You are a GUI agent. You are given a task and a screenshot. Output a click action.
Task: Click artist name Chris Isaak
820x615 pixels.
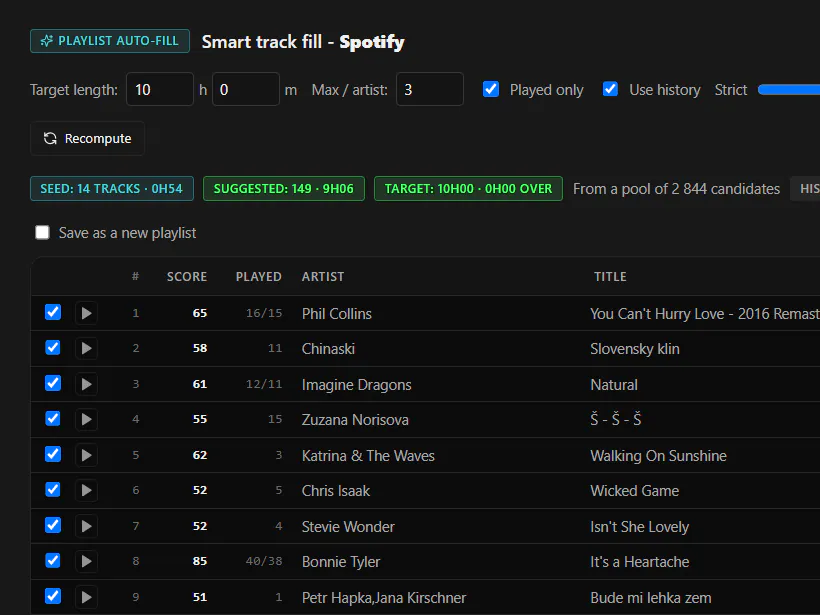coord(336,491)
